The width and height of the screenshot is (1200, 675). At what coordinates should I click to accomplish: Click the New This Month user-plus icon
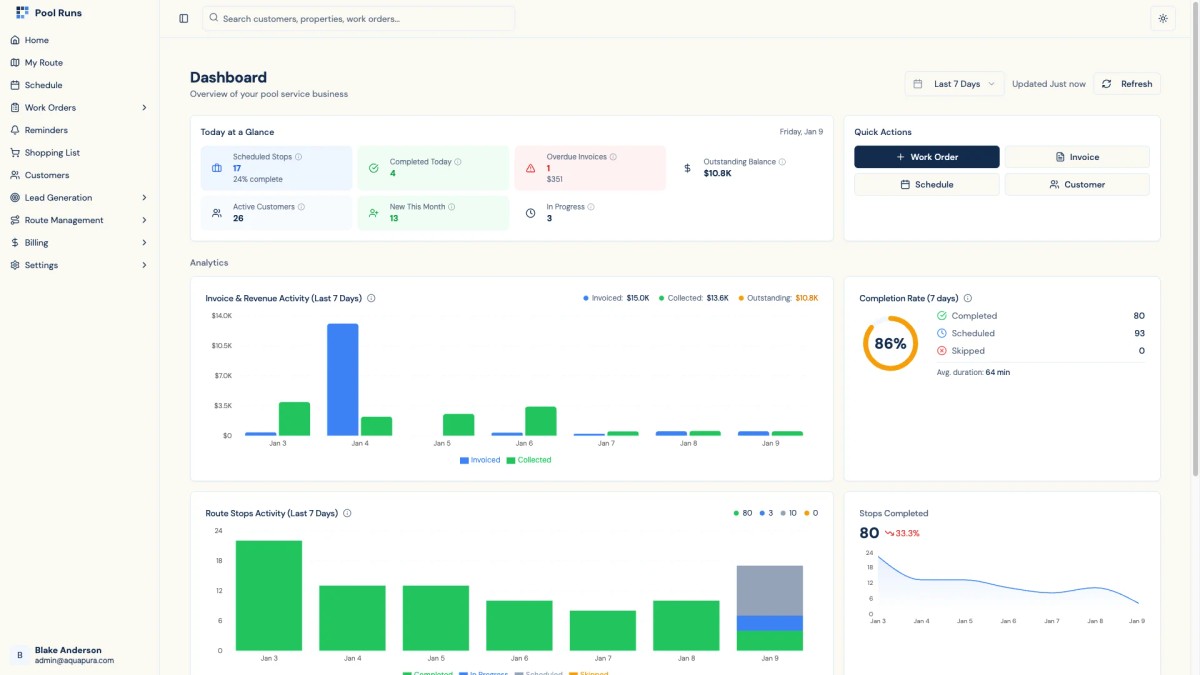point(373,213)
